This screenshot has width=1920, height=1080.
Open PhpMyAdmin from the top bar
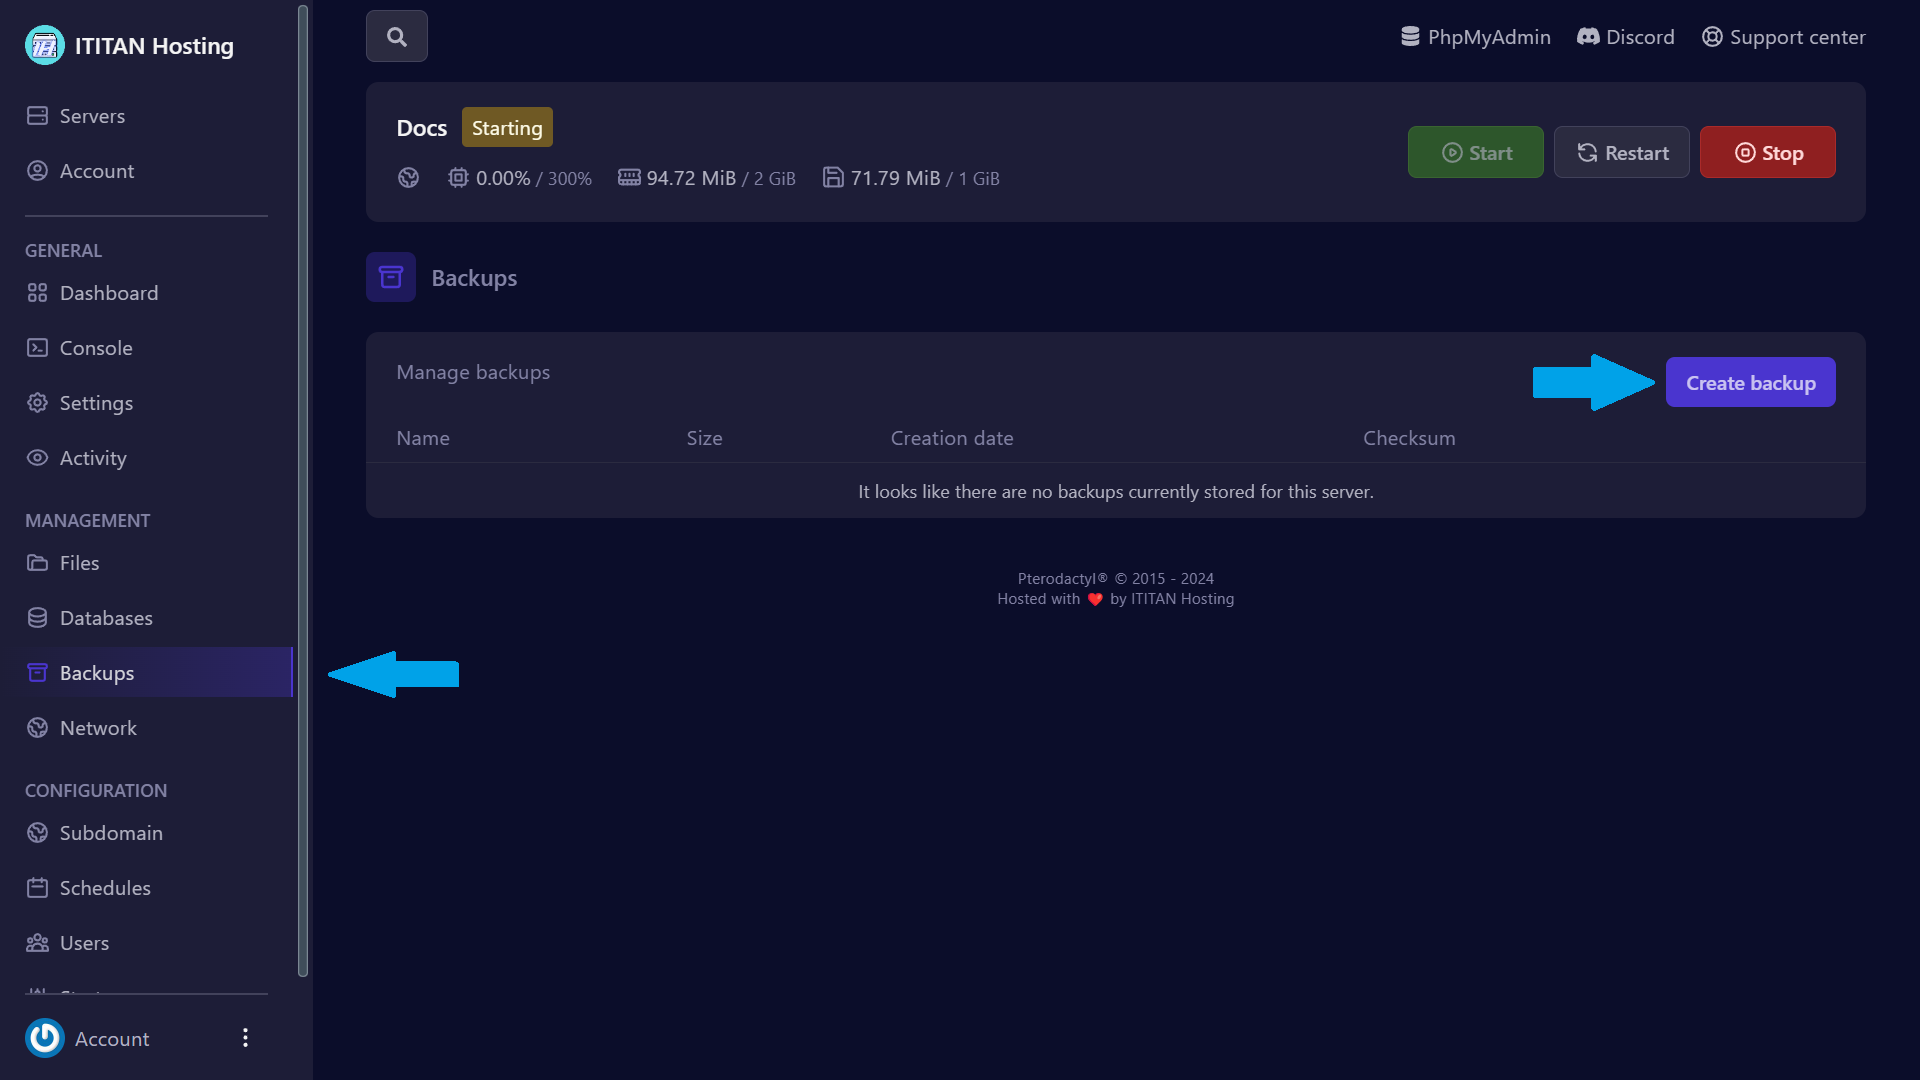[x=1475, y=37]
